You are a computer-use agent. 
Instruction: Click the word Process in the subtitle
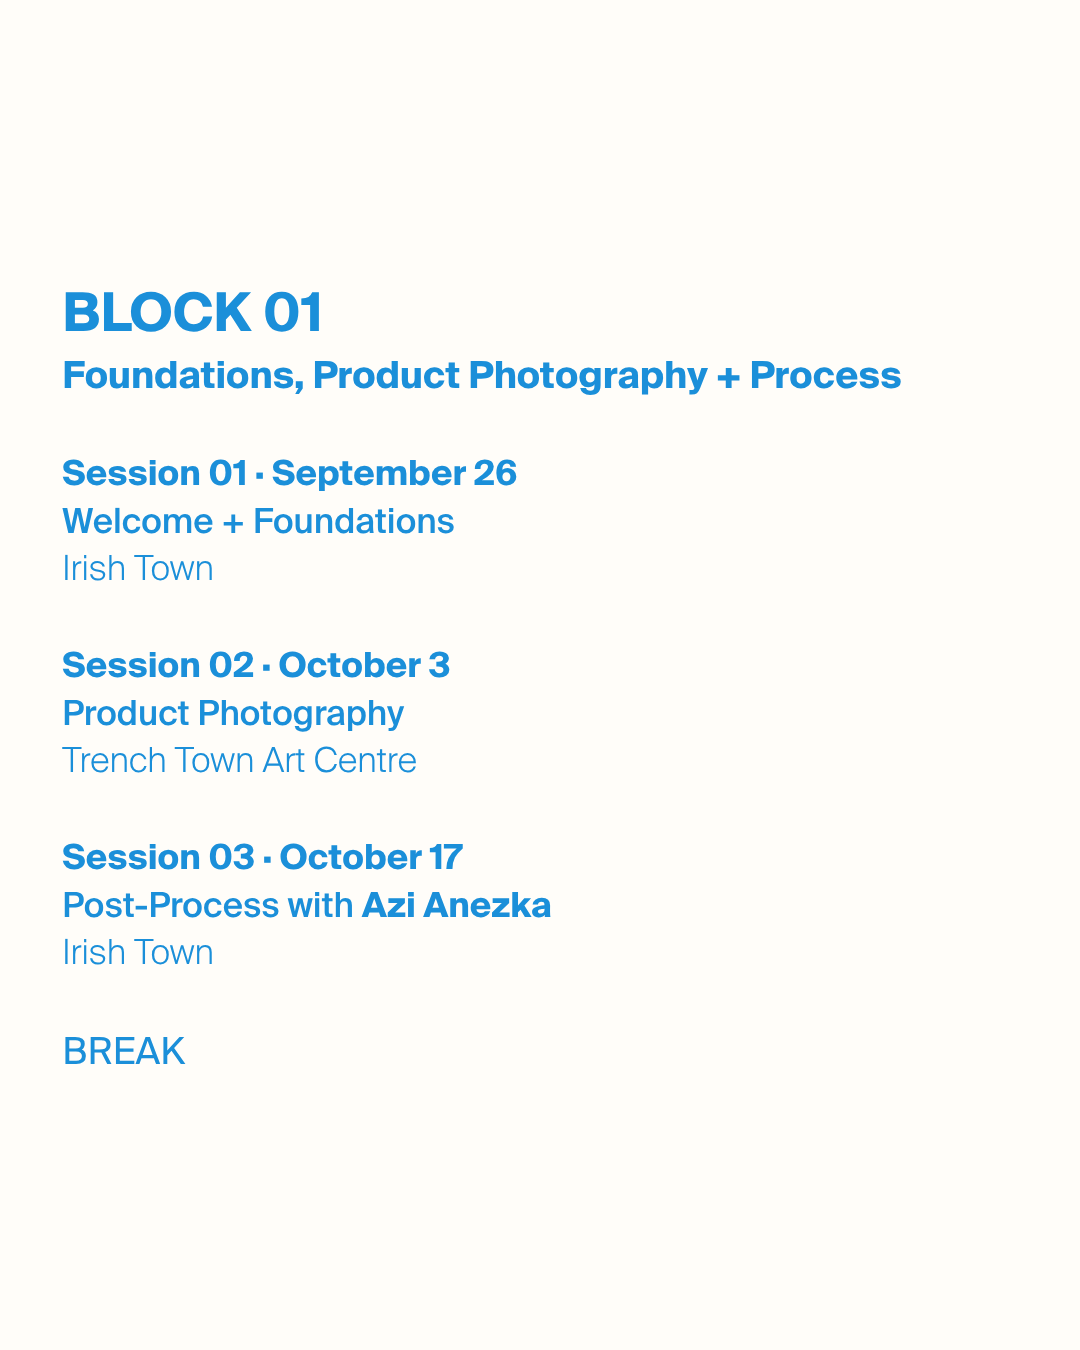[x=826, y=376]
